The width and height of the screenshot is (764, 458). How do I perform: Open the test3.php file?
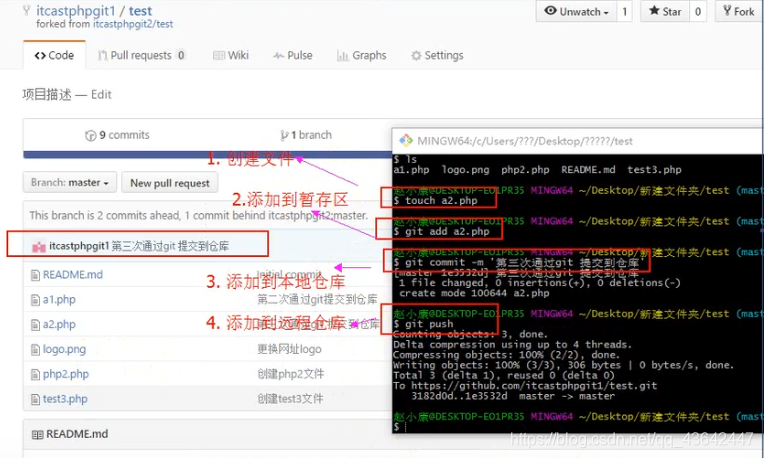(65, 399)
